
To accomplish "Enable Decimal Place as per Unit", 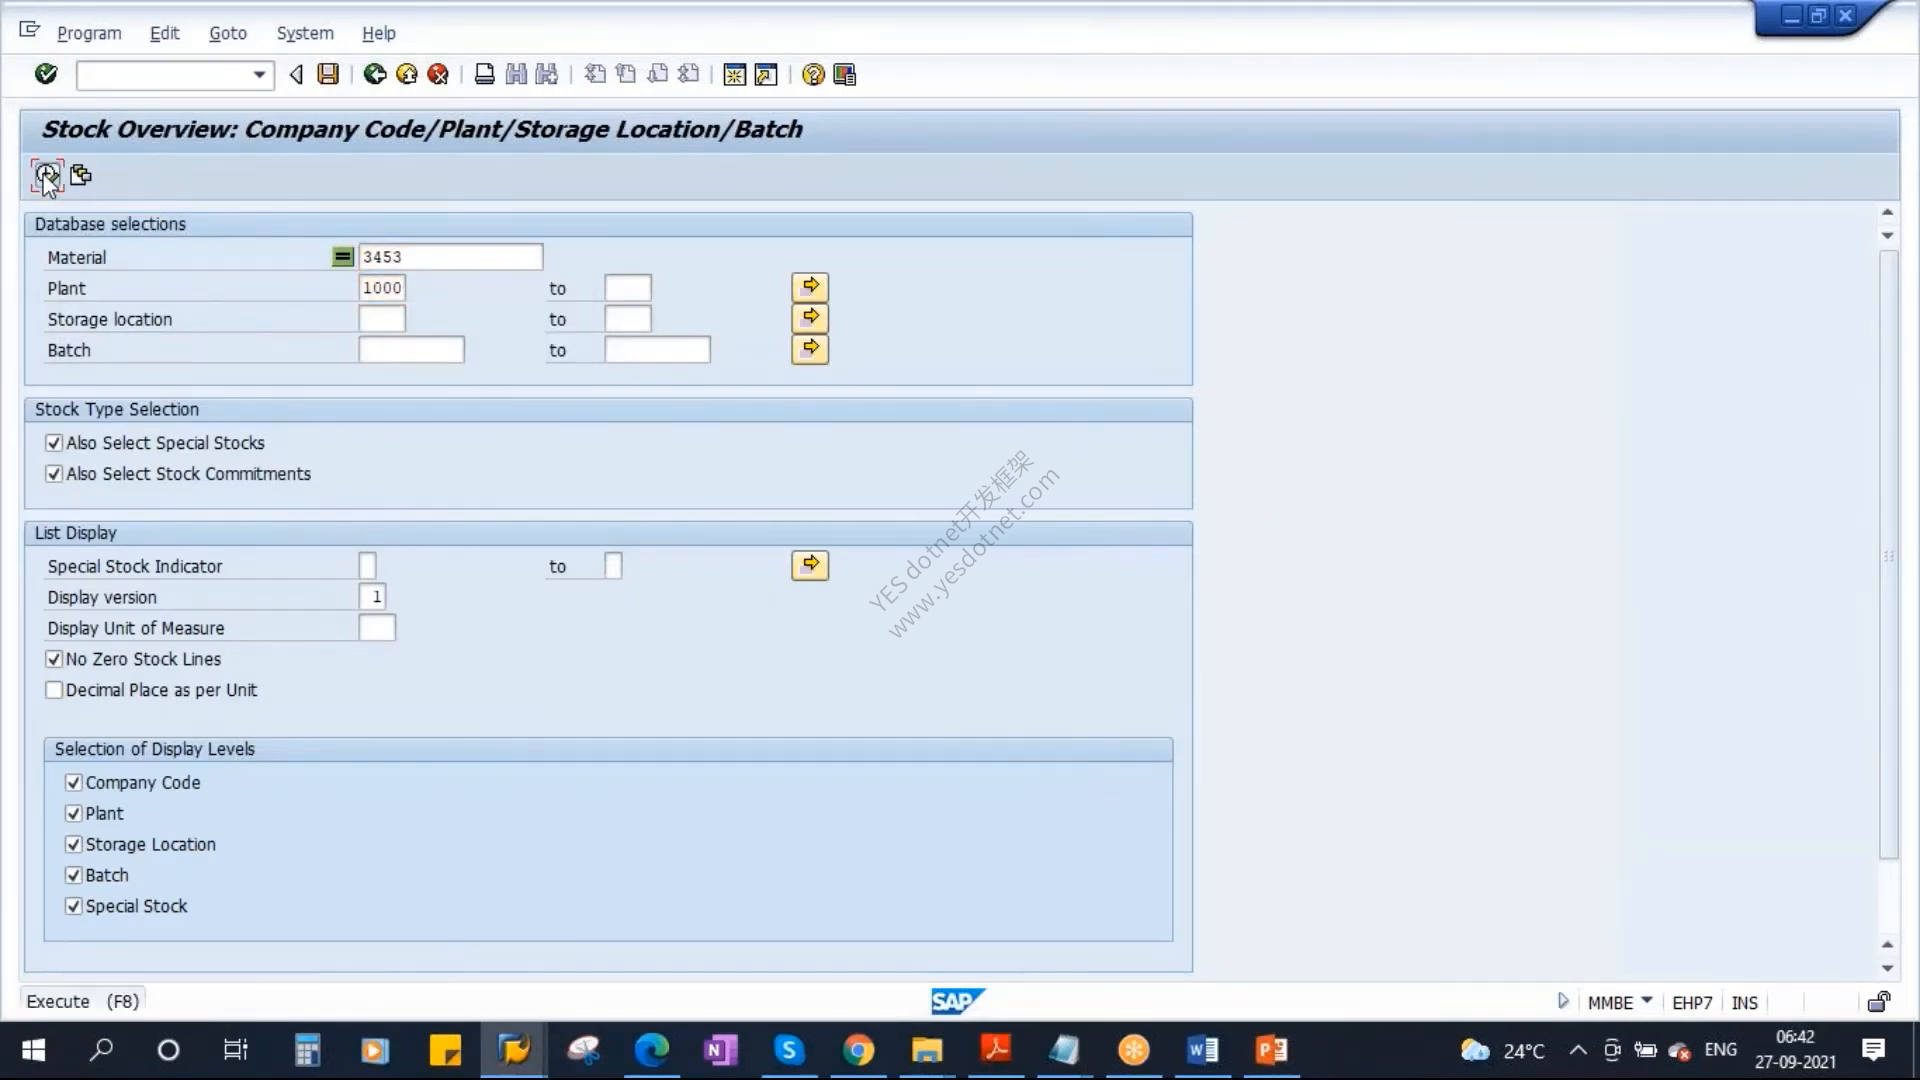I will pyautogui.click(x=54, y=690).
